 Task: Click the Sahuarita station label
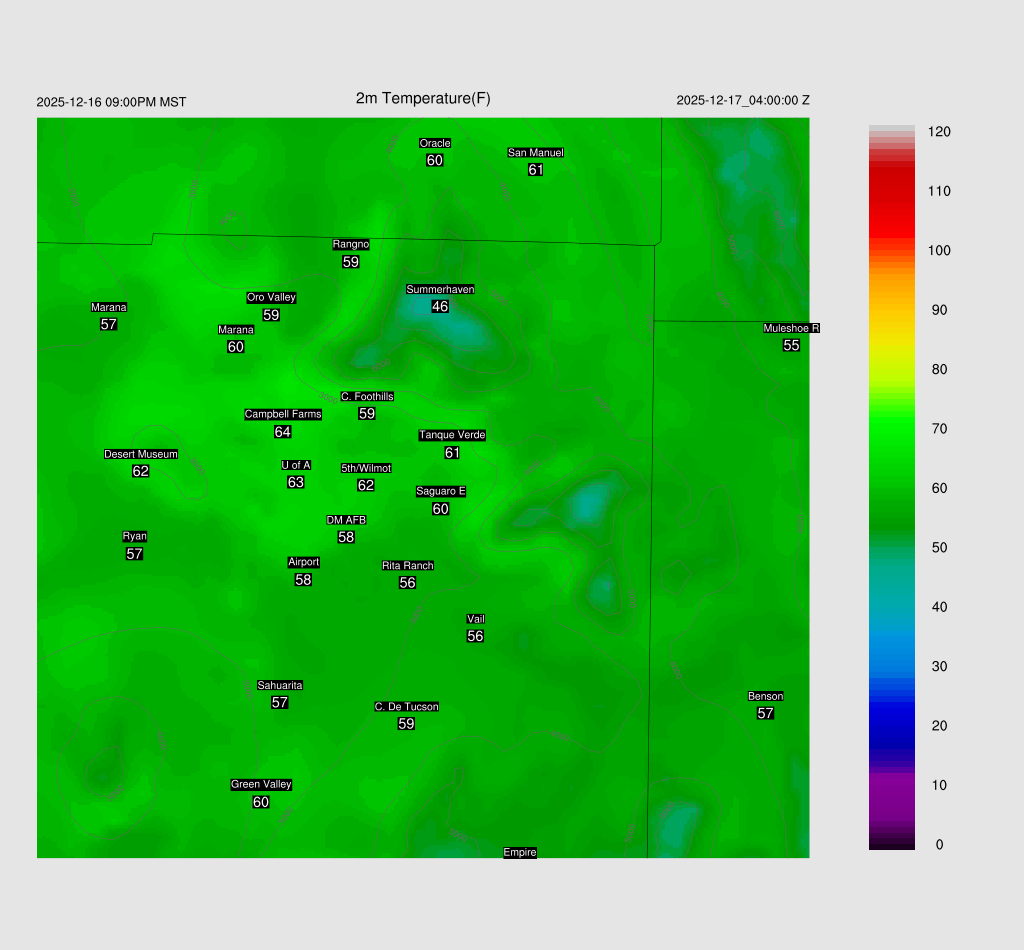pyautogui.click(x=280, y=685)
